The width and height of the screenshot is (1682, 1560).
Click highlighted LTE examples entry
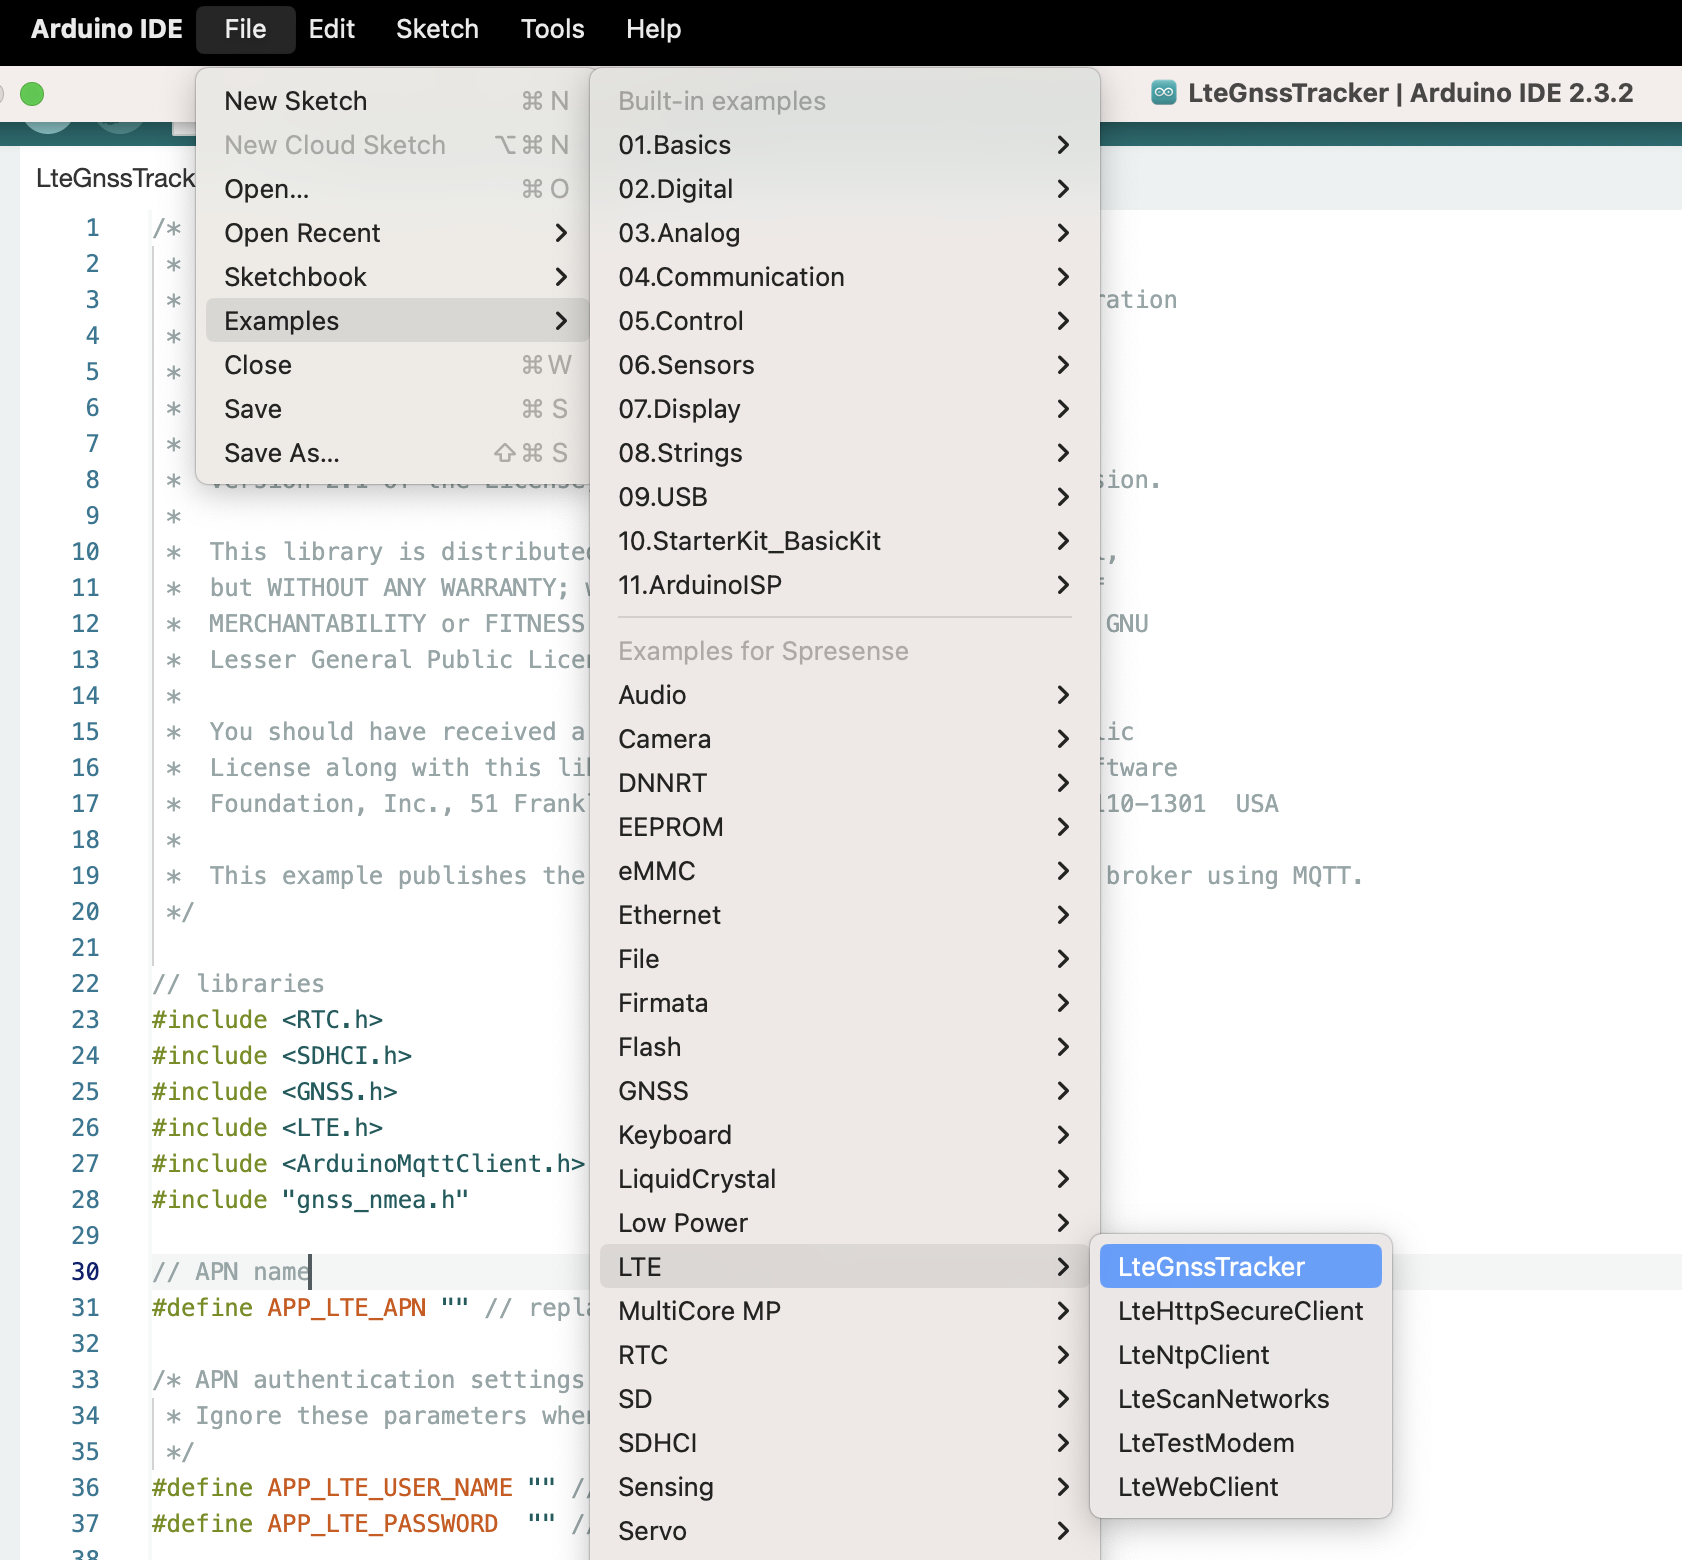click(x=845, y=1267)
